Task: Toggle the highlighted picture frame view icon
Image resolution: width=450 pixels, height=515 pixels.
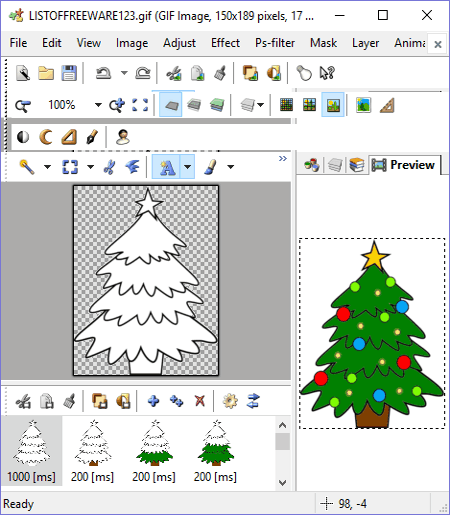Action: point(333,105)
